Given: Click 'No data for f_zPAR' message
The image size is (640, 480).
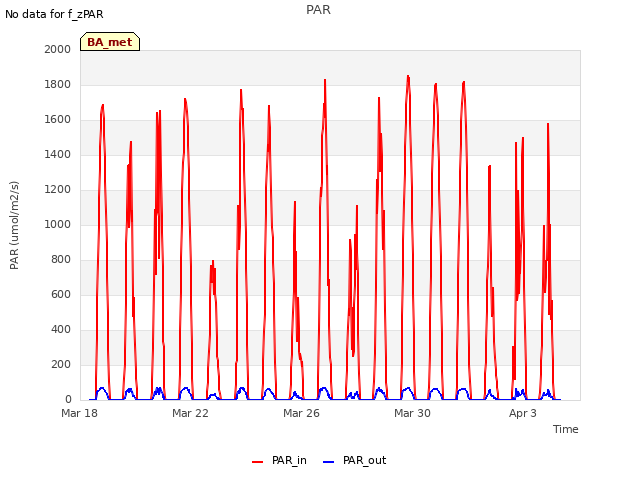Looking at the screenshot, I should tap(54, 14).
